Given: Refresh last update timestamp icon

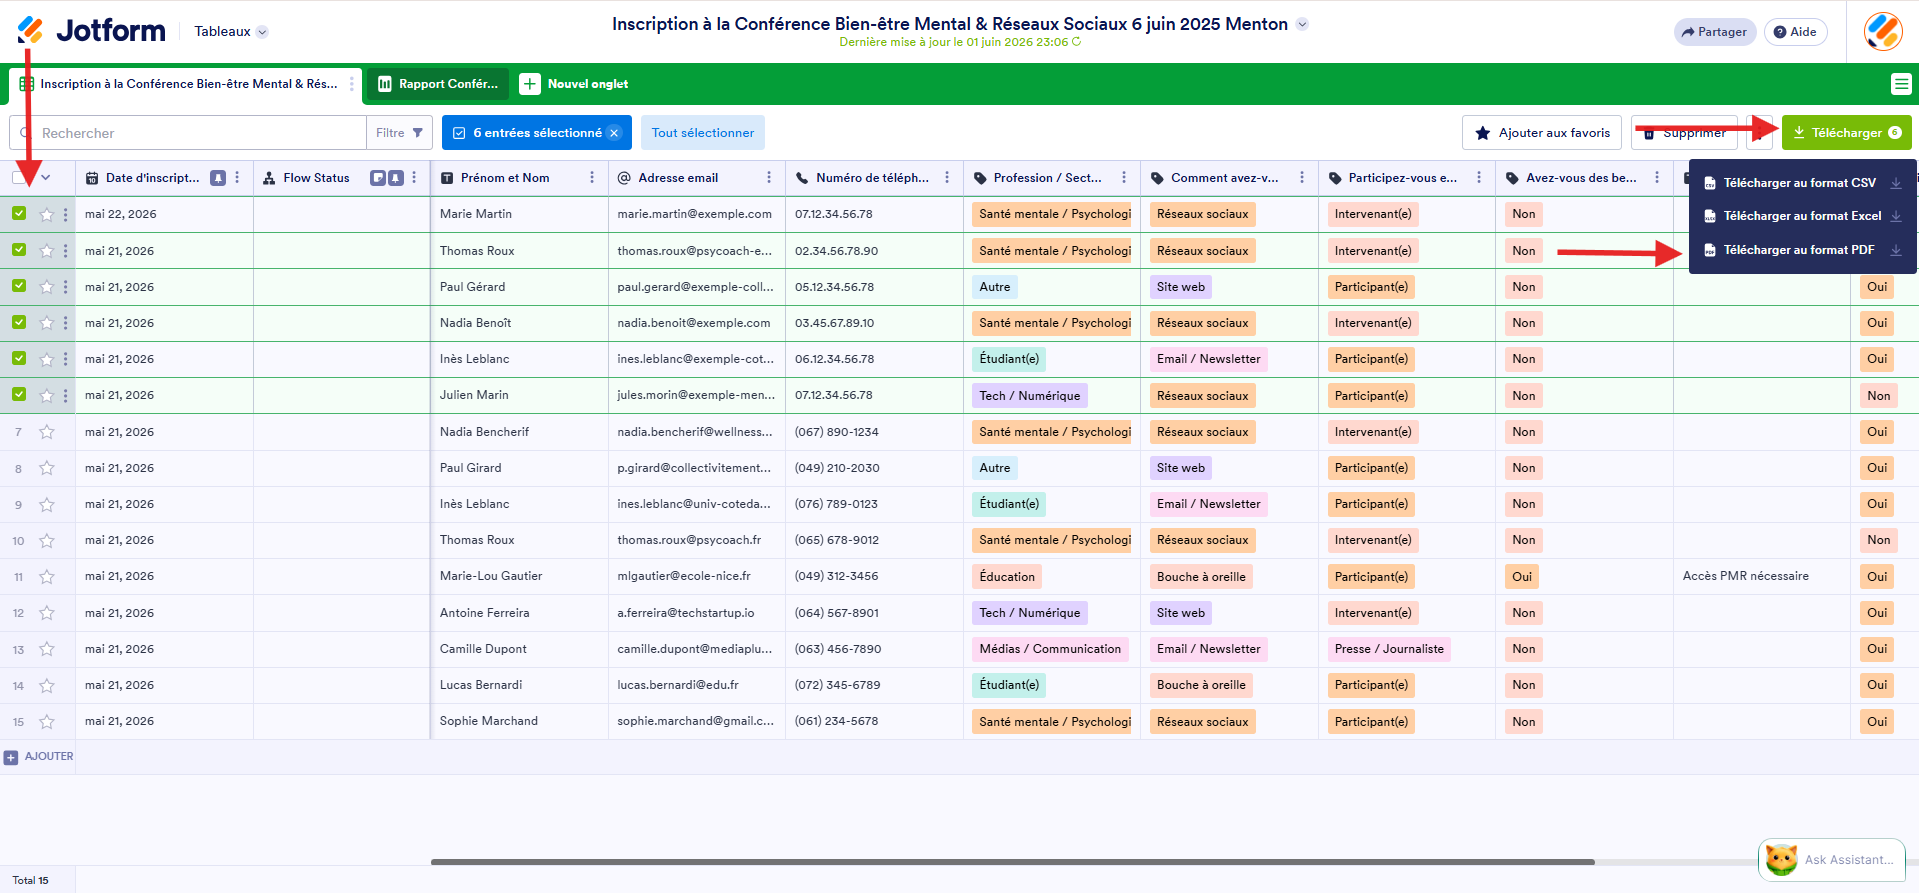Looking at the screenshot, I should [x=1077, y=42].
